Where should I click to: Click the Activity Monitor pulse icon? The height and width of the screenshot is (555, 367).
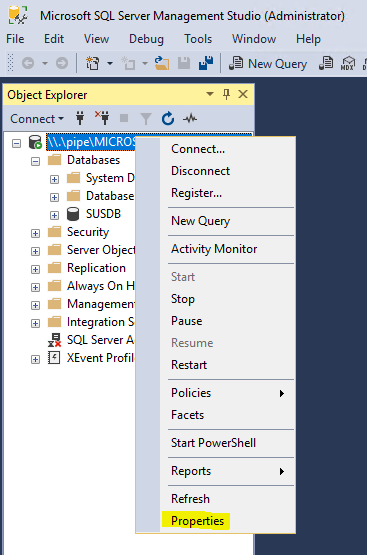point(190,118)
